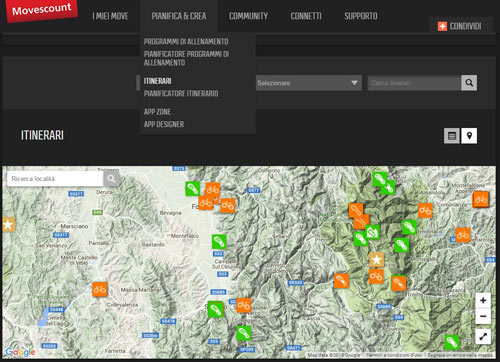Click the green trail marker left of white-outlined marker
The image size is (500, 362).
click(360, 239)
